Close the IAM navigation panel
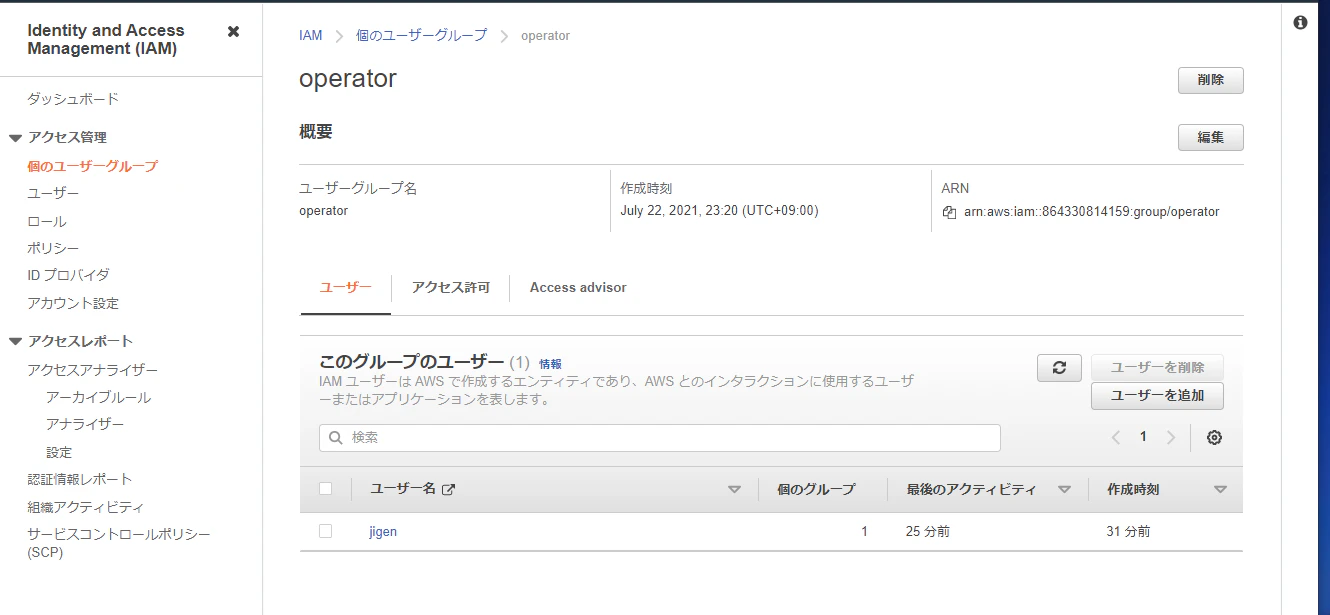 233,31
